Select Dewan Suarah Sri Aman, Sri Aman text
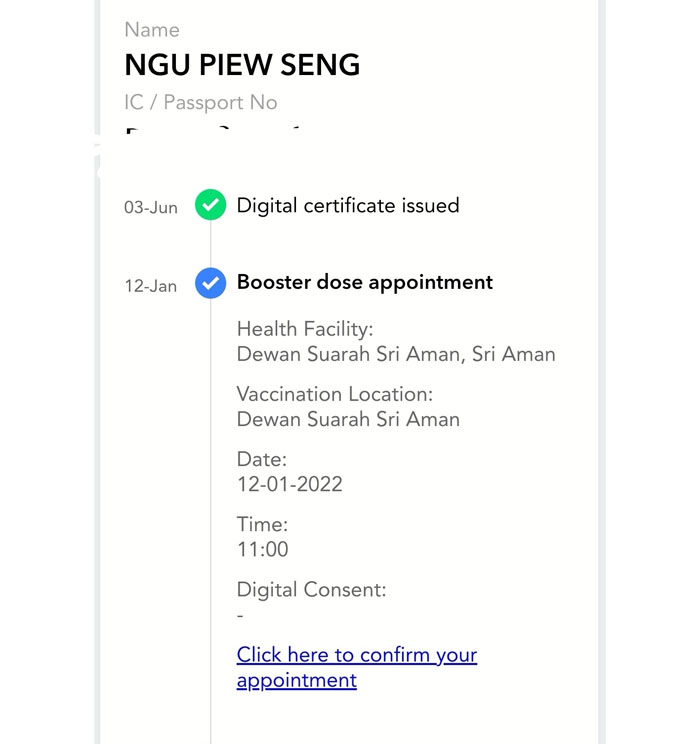This screenshot has height=744, width=700. [x=395, y=355]
